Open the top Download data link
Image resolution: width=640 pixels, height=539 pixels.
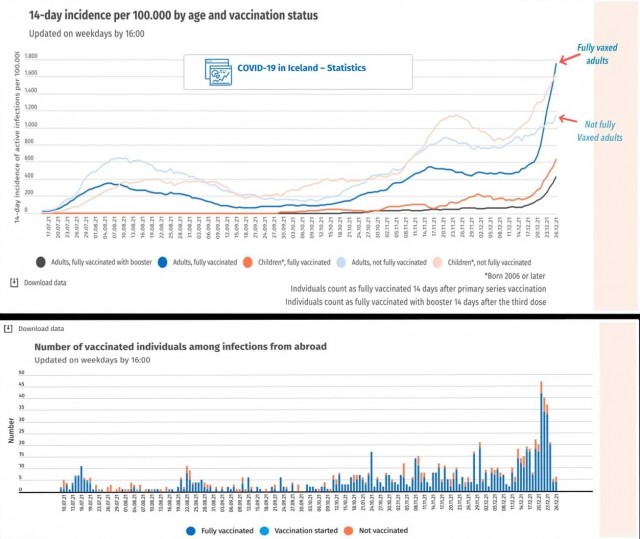(x=45, y=283)
